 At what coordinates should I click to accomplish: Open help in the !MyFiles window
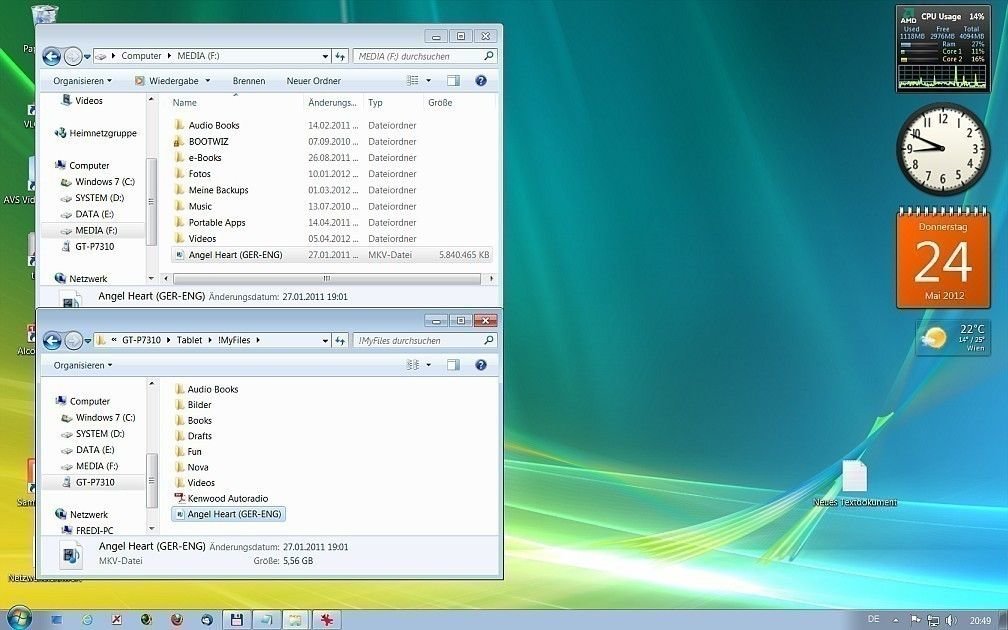click(481, 365)
